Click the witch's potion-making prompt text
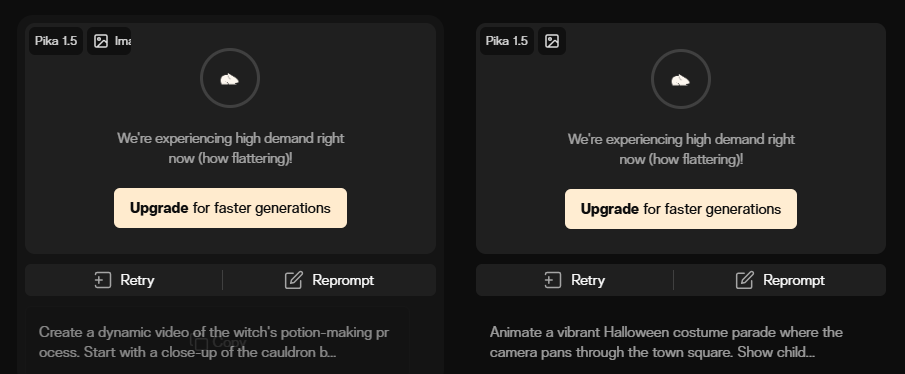905x374 pixels. pyautogui.click(x=214, y=342)
